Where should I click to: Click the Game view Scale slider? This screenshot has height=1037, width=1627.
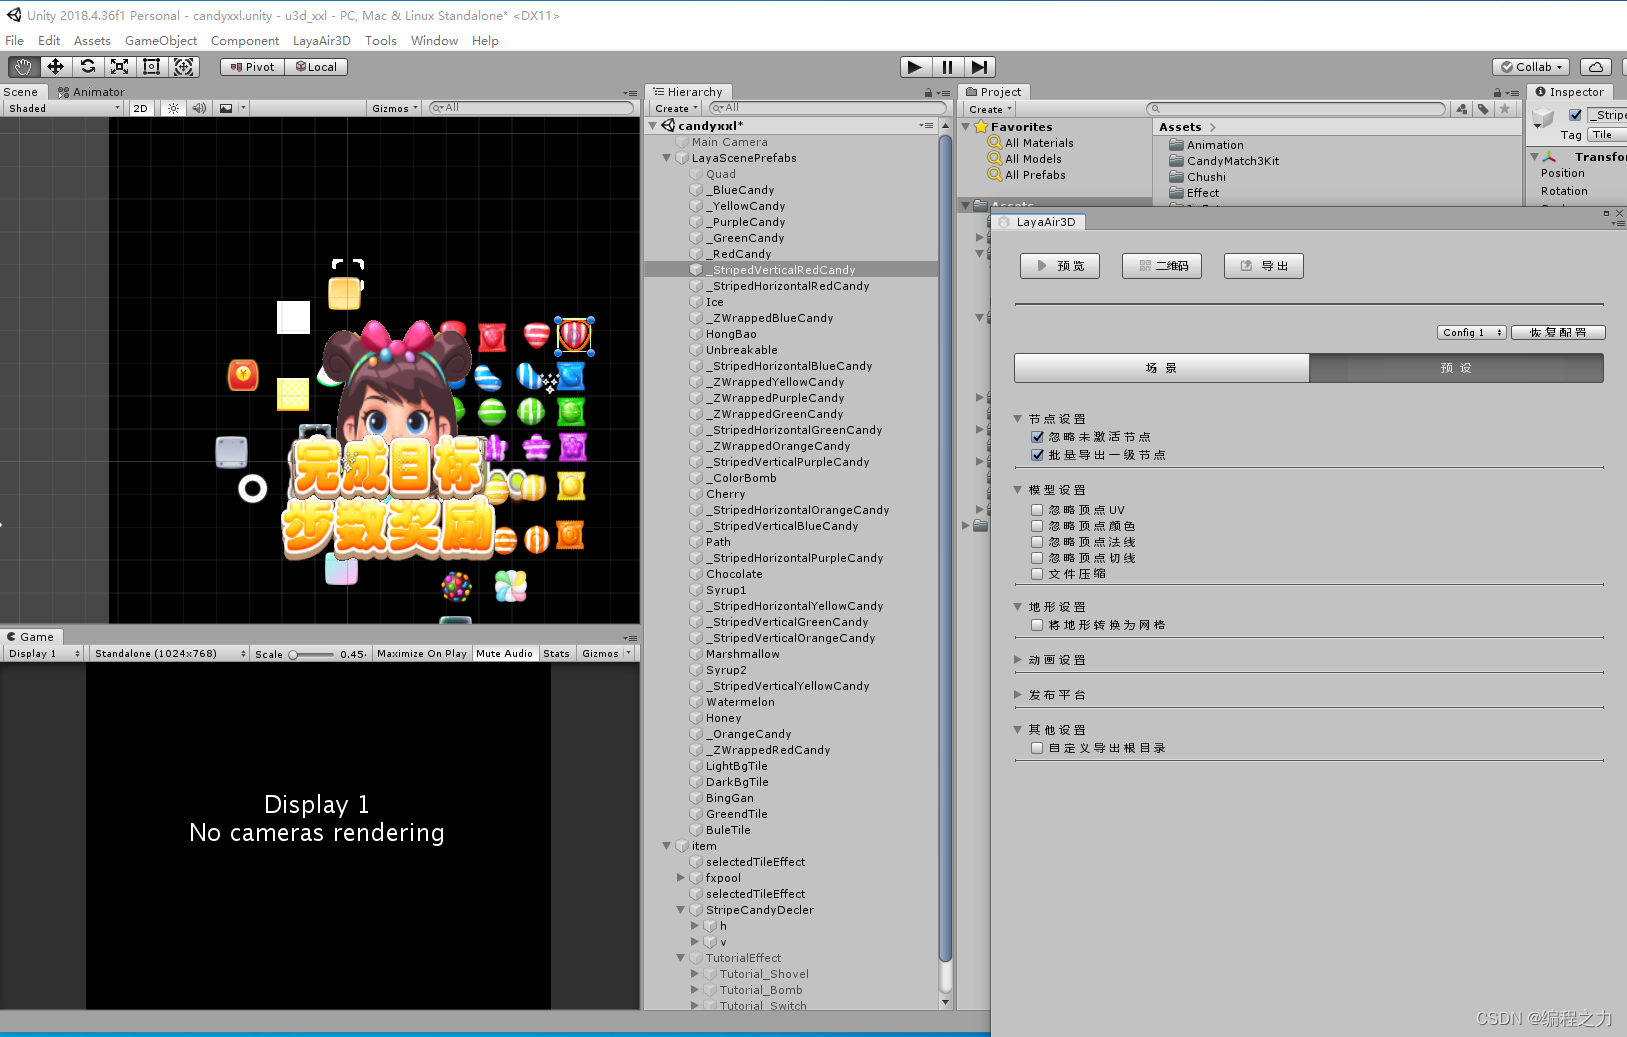pyautogui.click(x=311, y=655)
